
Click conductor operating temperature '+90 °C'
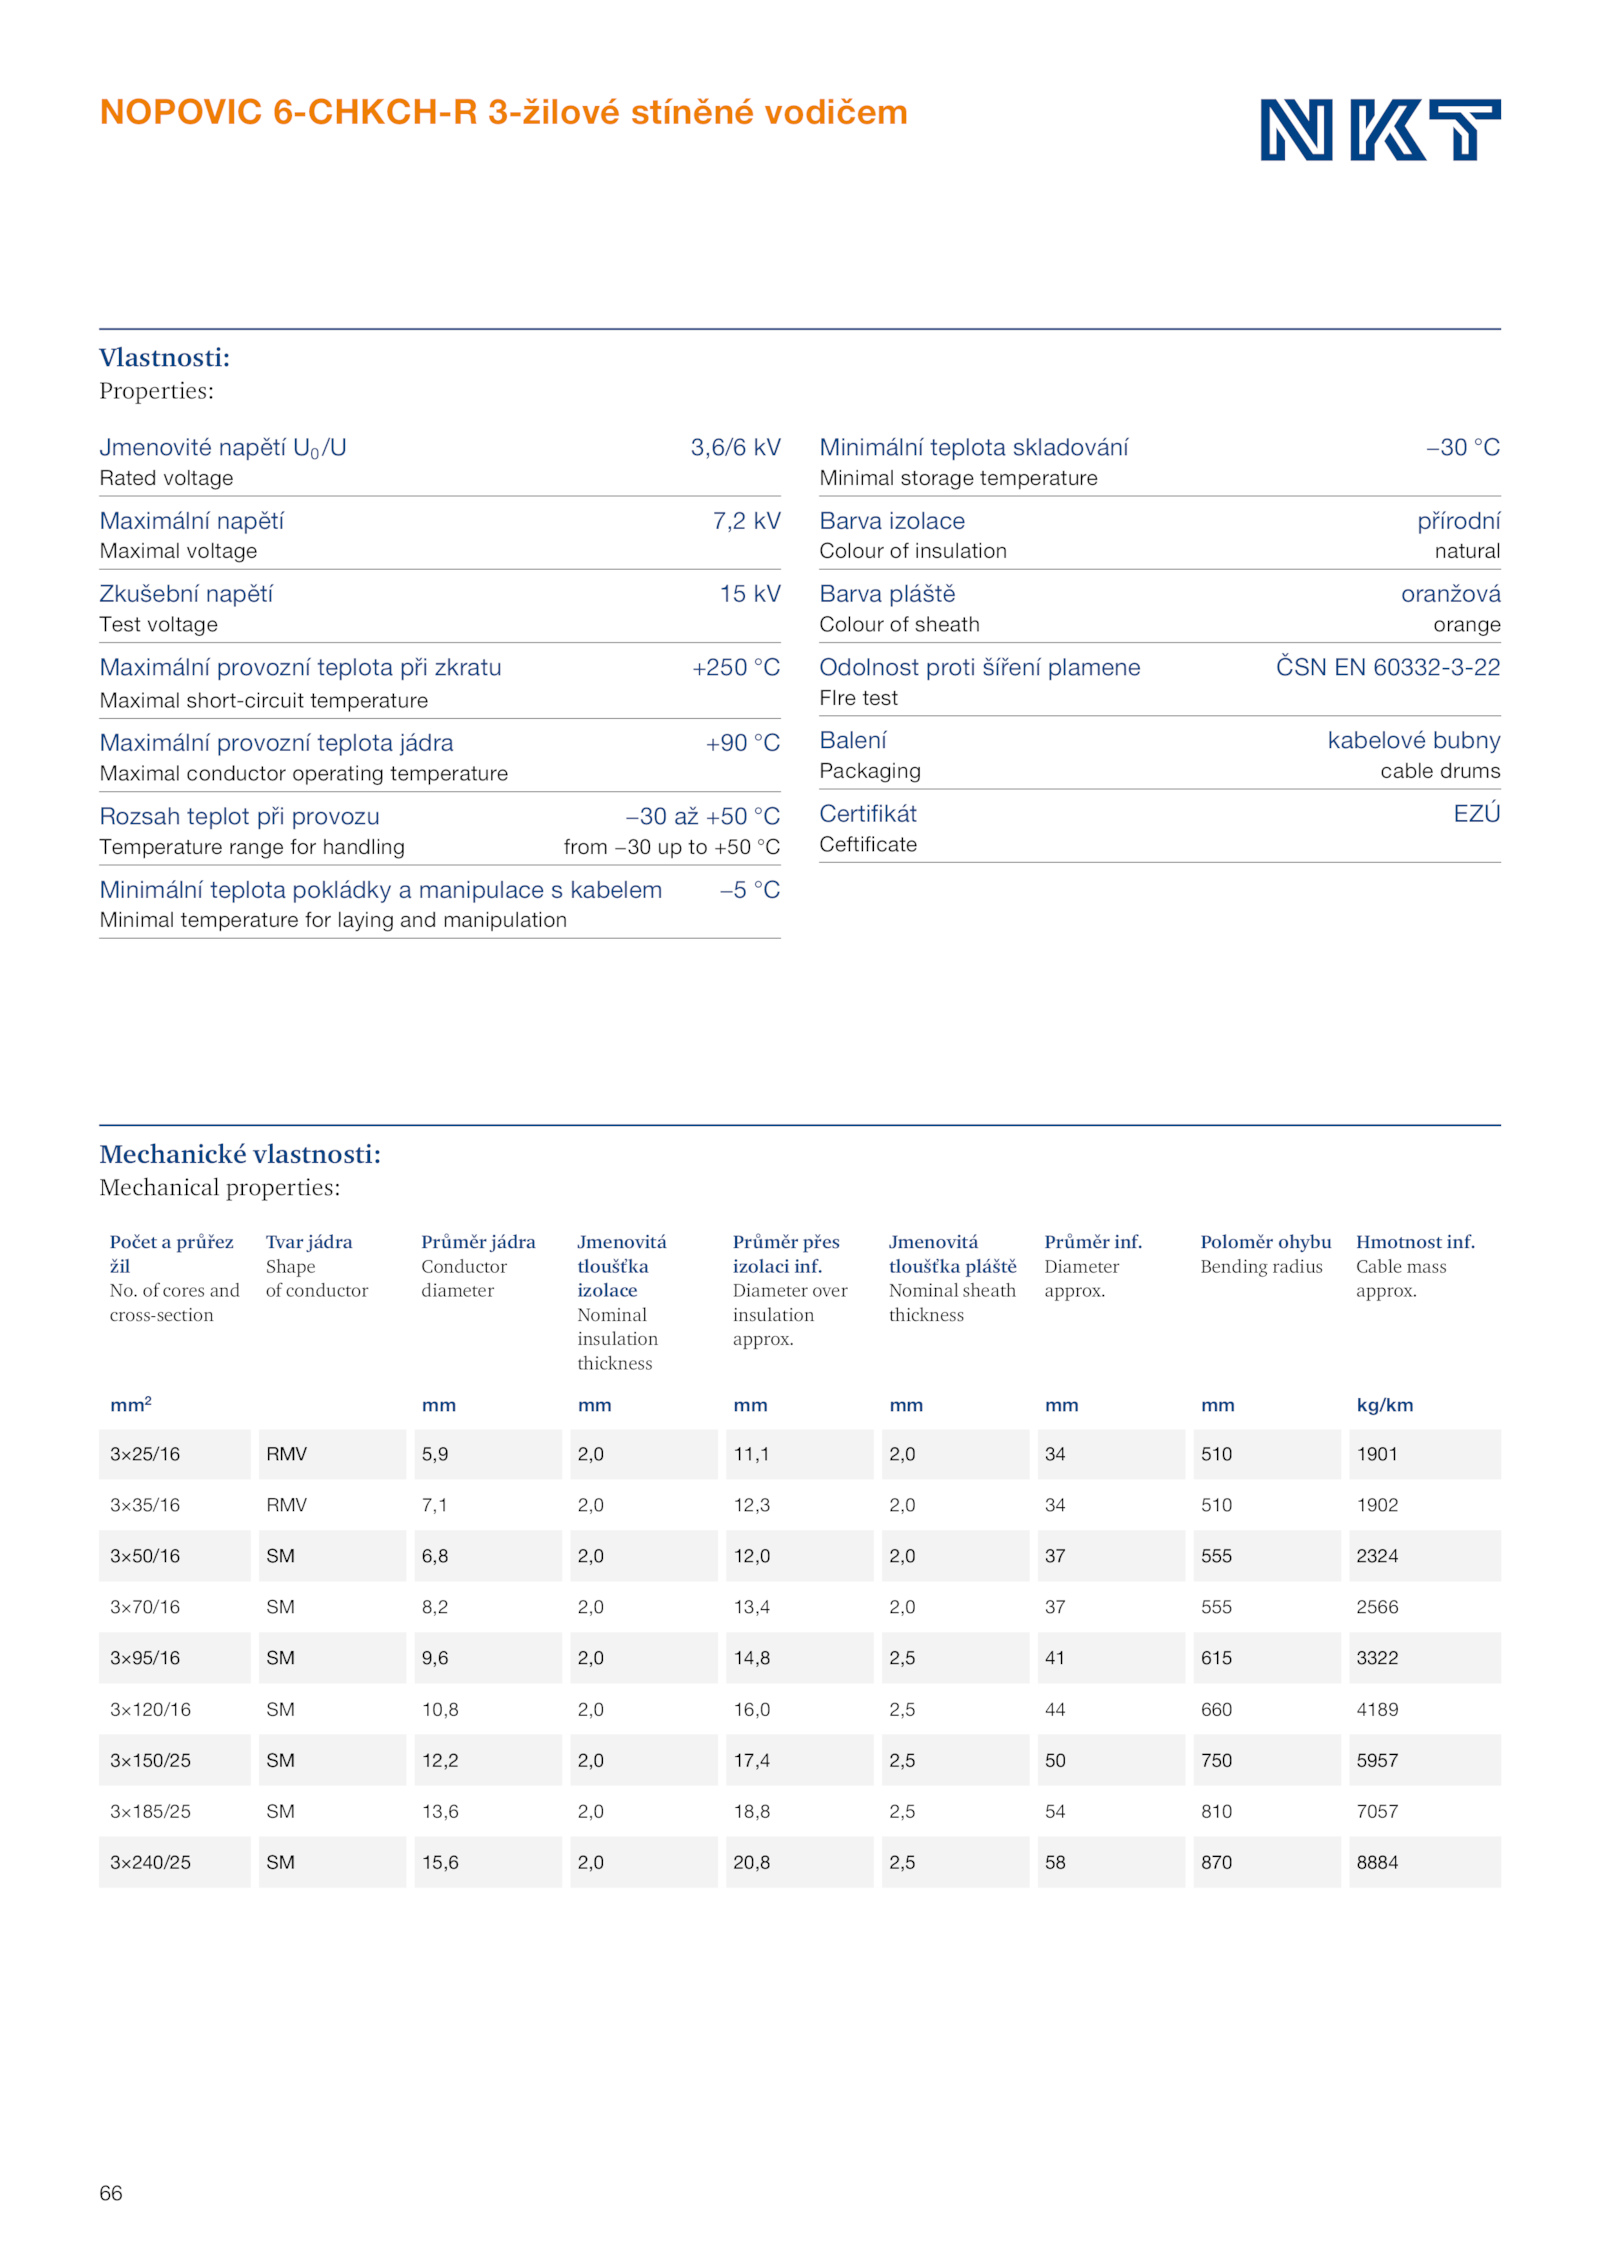pos(743,742)
